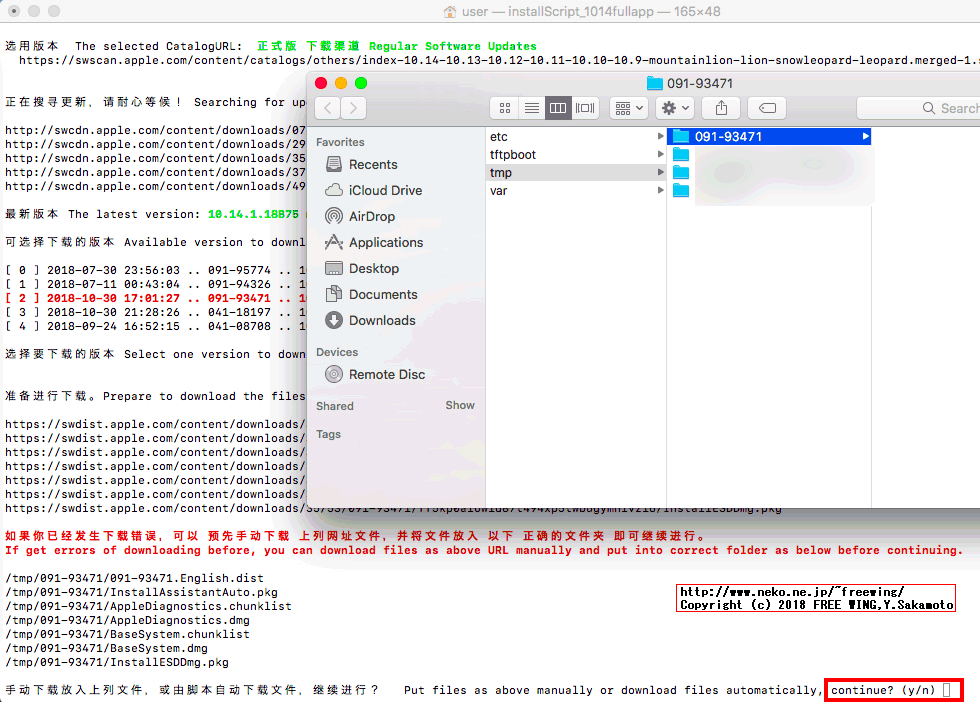This screenshot has height=702, width=980.
Task: Click version 4 line 041-08708
Action: coord(156,326)
